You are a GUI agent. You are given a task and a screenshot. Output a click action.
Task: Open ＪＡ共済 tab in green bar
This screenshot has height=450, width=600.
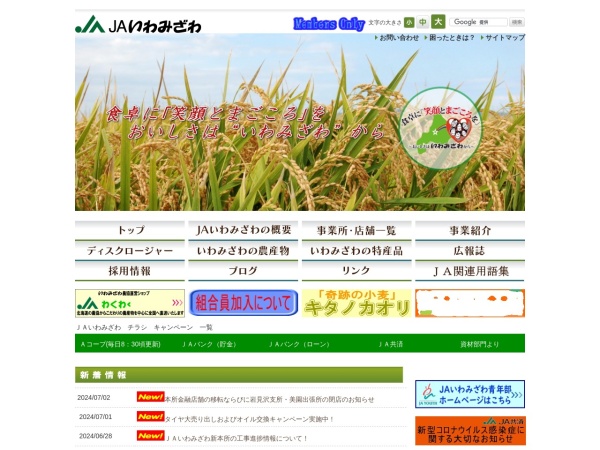[390, 344]
